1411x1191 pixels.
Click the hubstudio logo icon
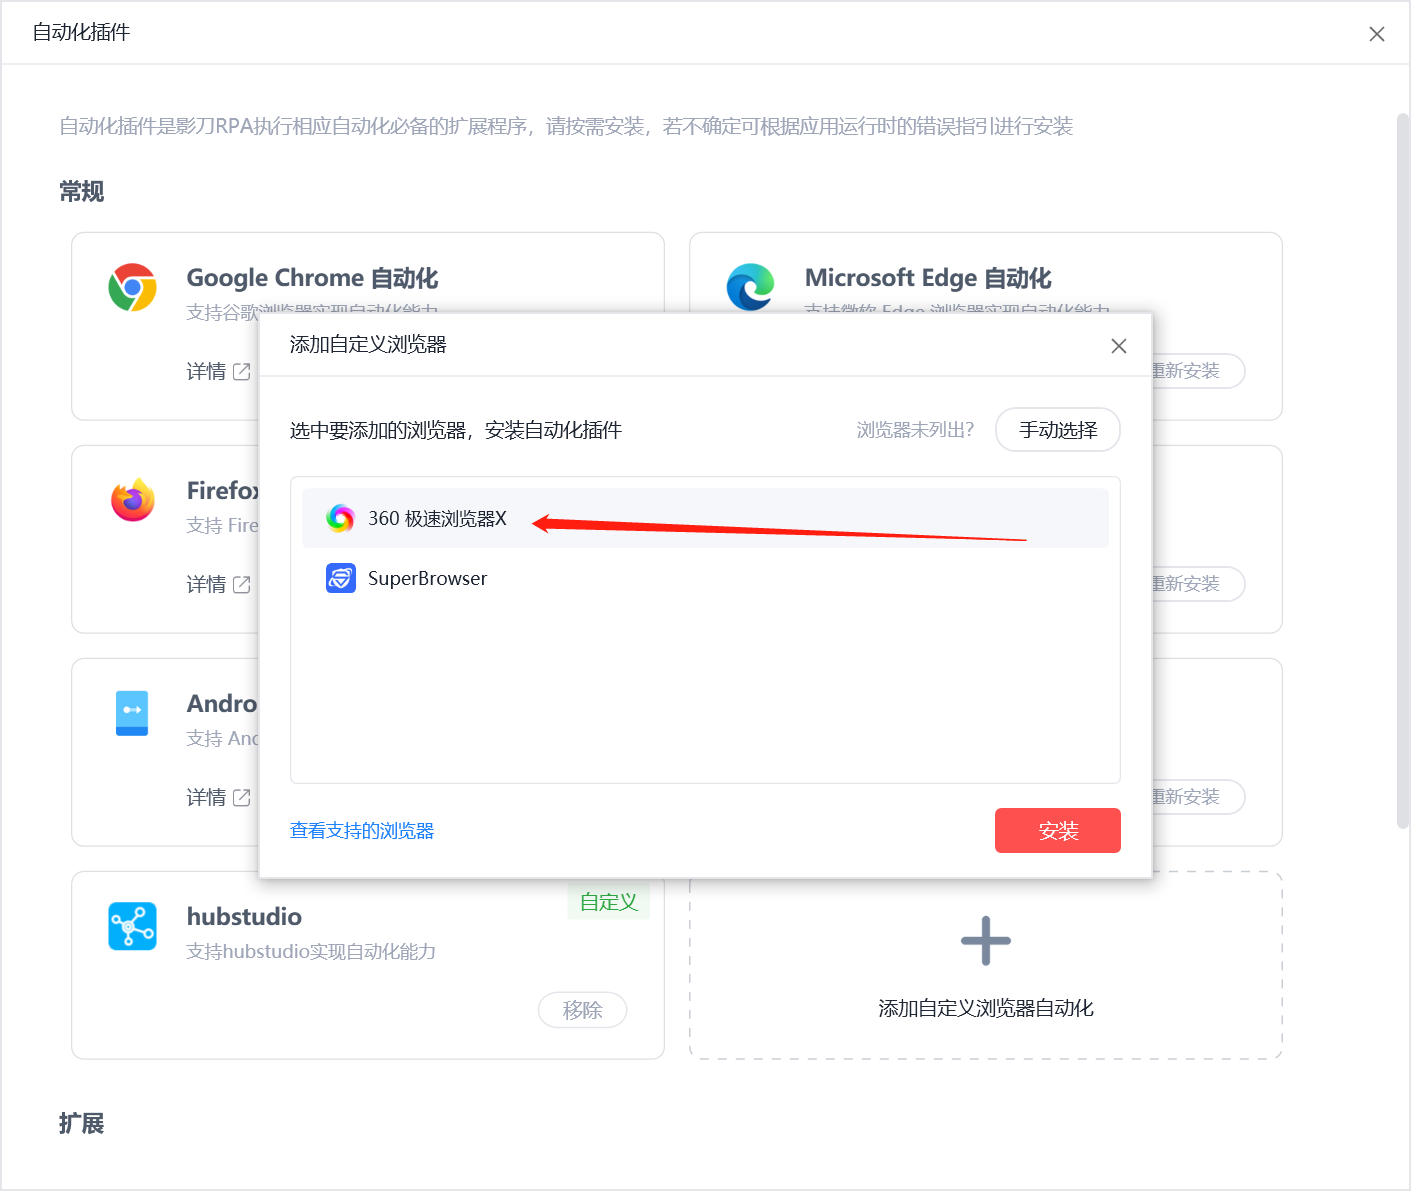pyautogui.click(x=133, y=926)
